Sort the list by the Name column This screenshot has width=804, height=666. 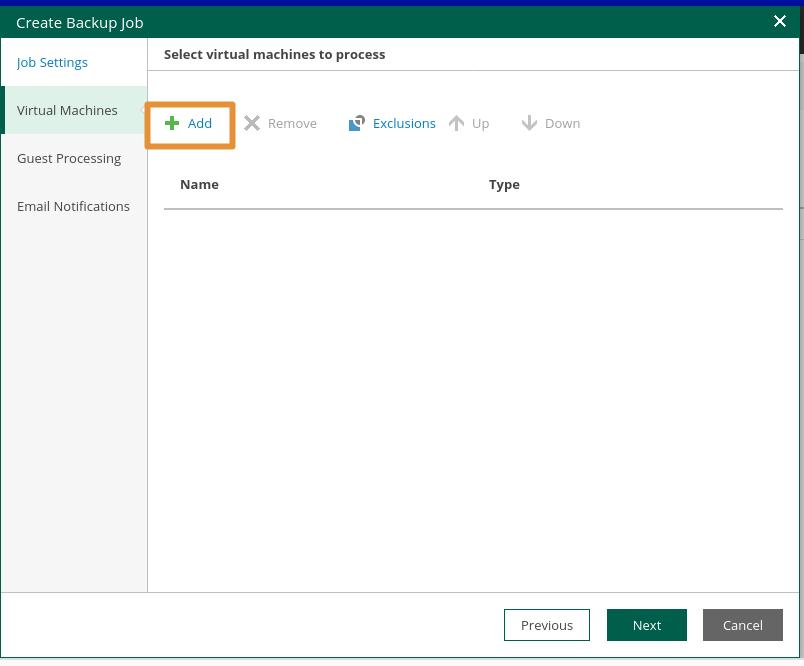[199, 184]
